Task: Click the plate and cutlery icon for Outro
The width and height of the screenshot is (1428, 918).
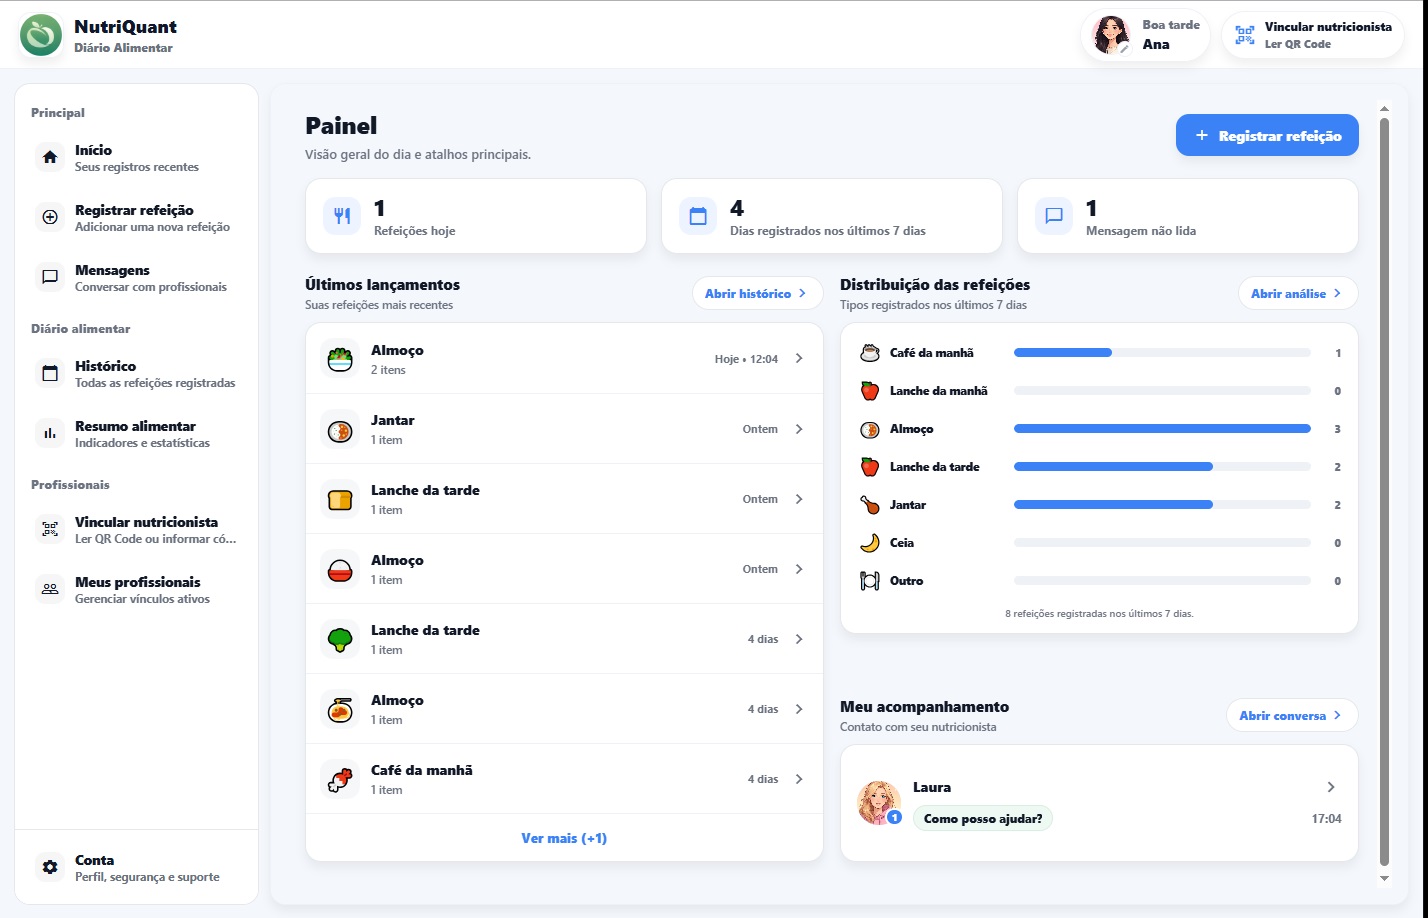Action: (870, 581)
